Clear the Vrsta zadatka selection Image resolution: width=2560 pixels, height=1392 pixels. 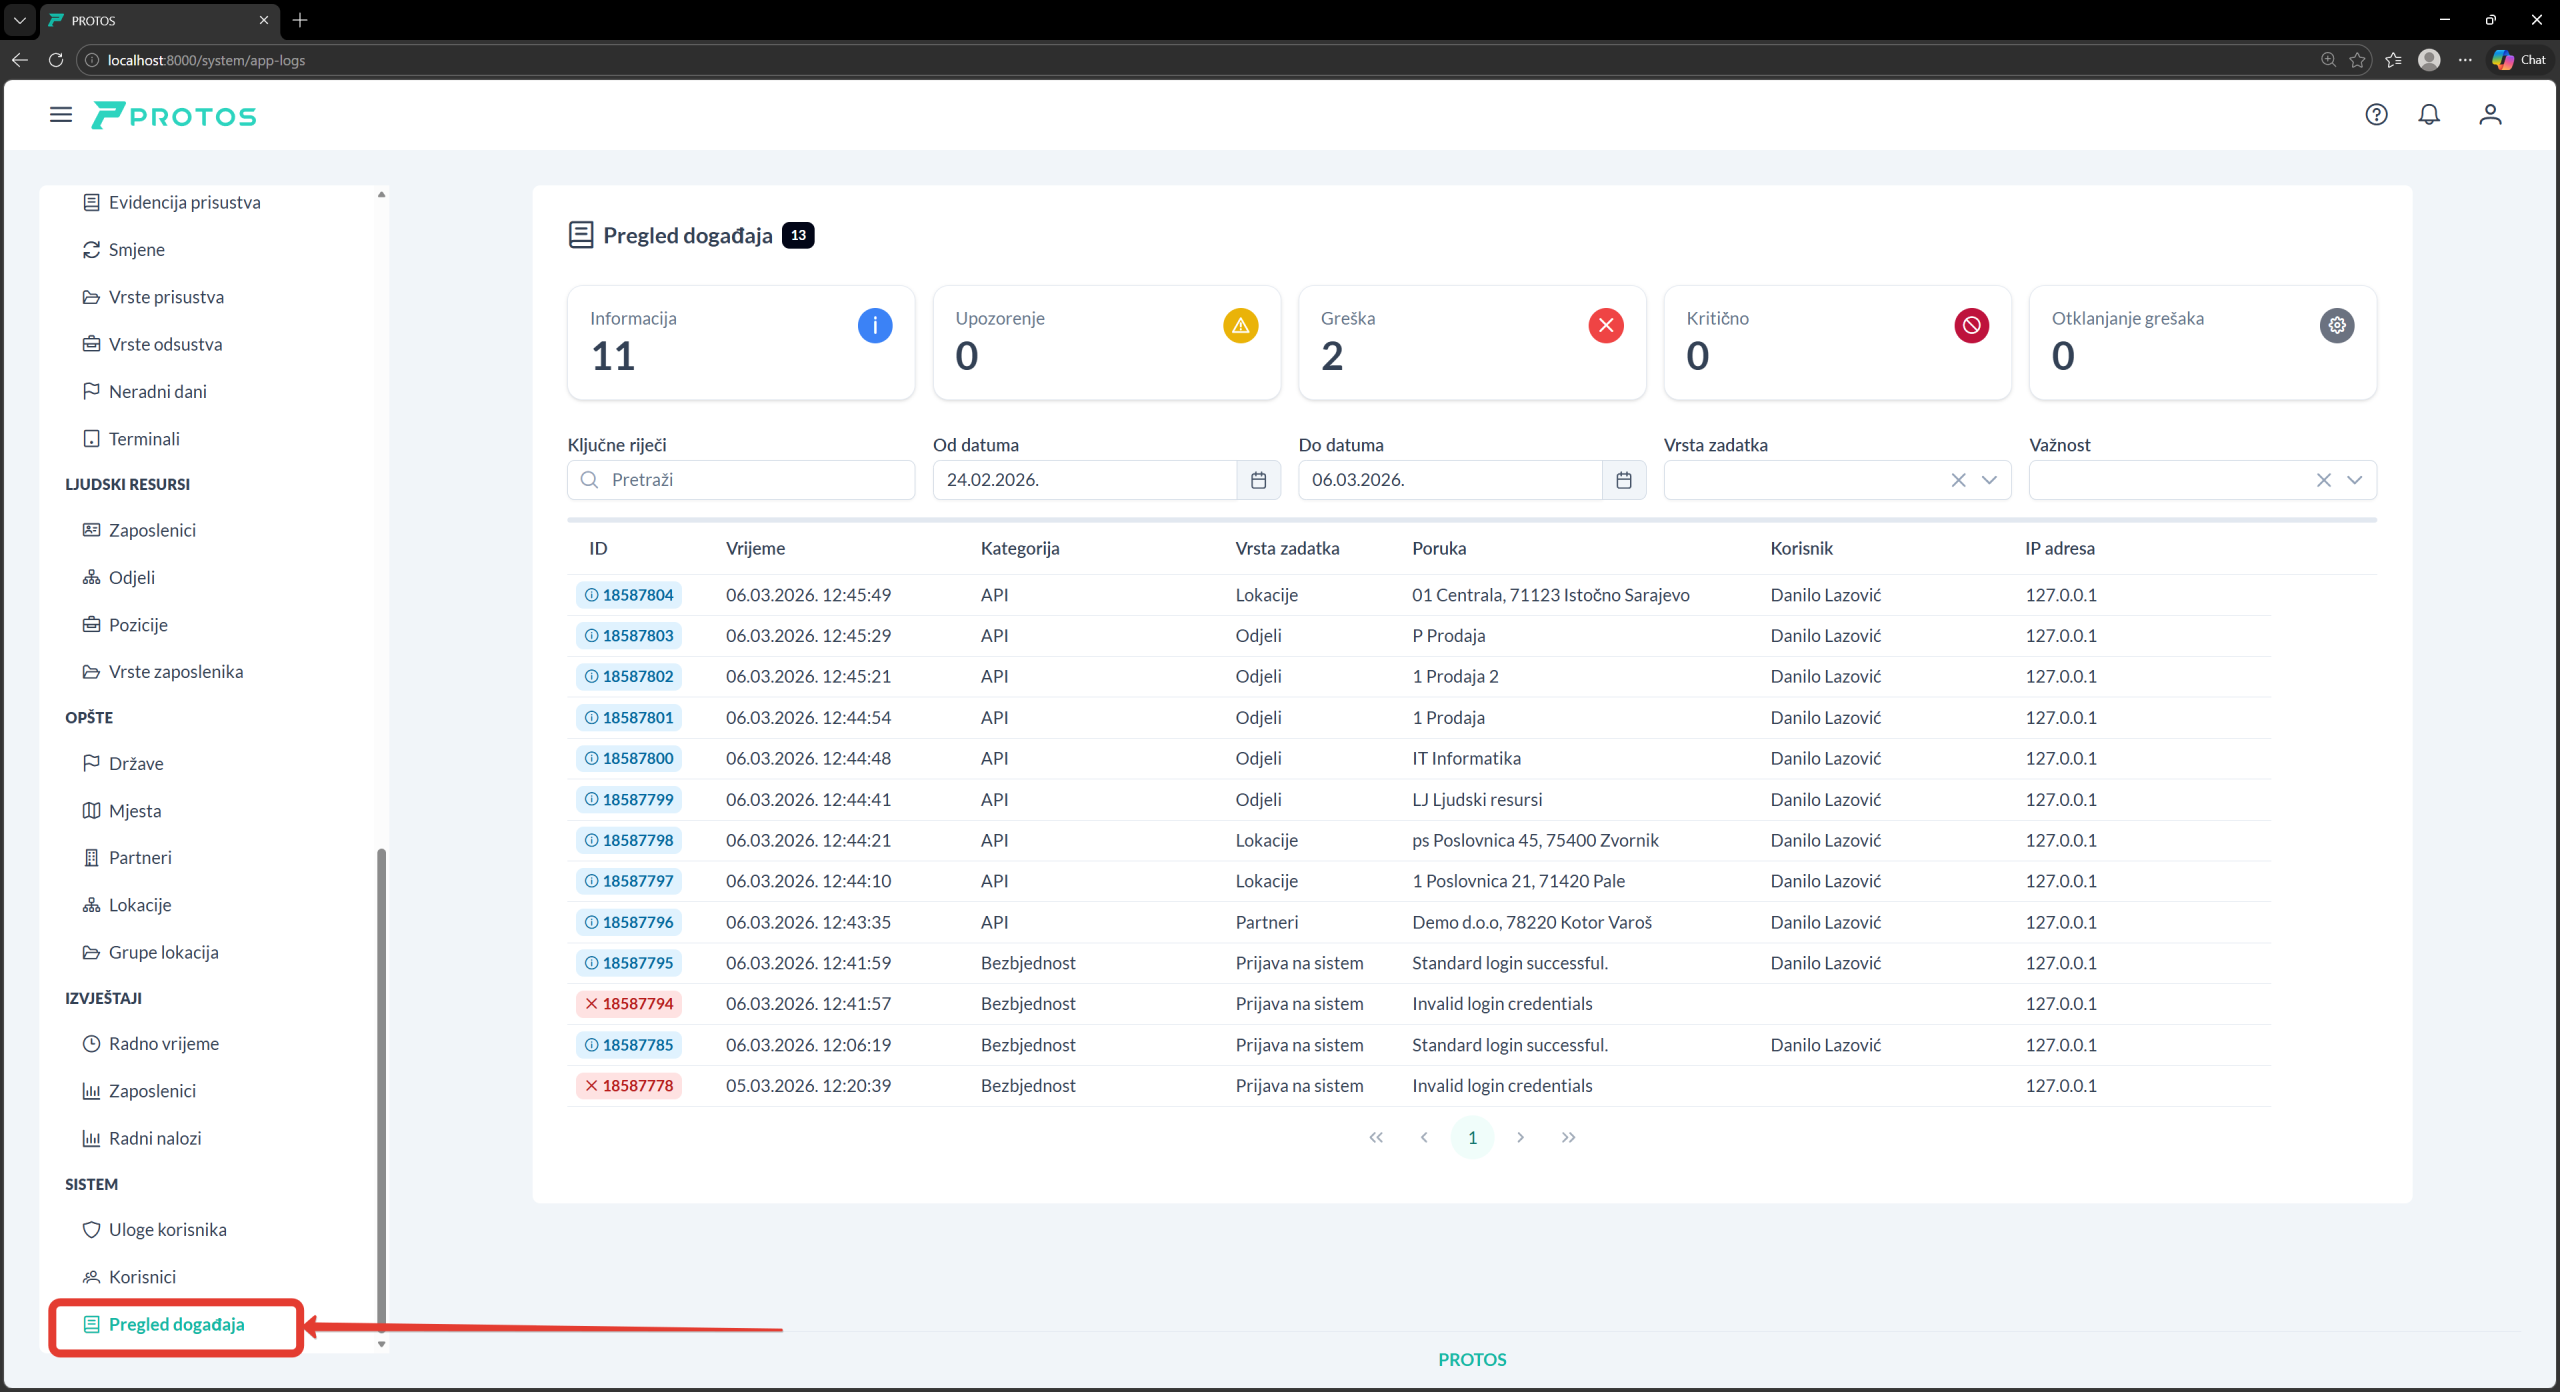pos(1958,480)
